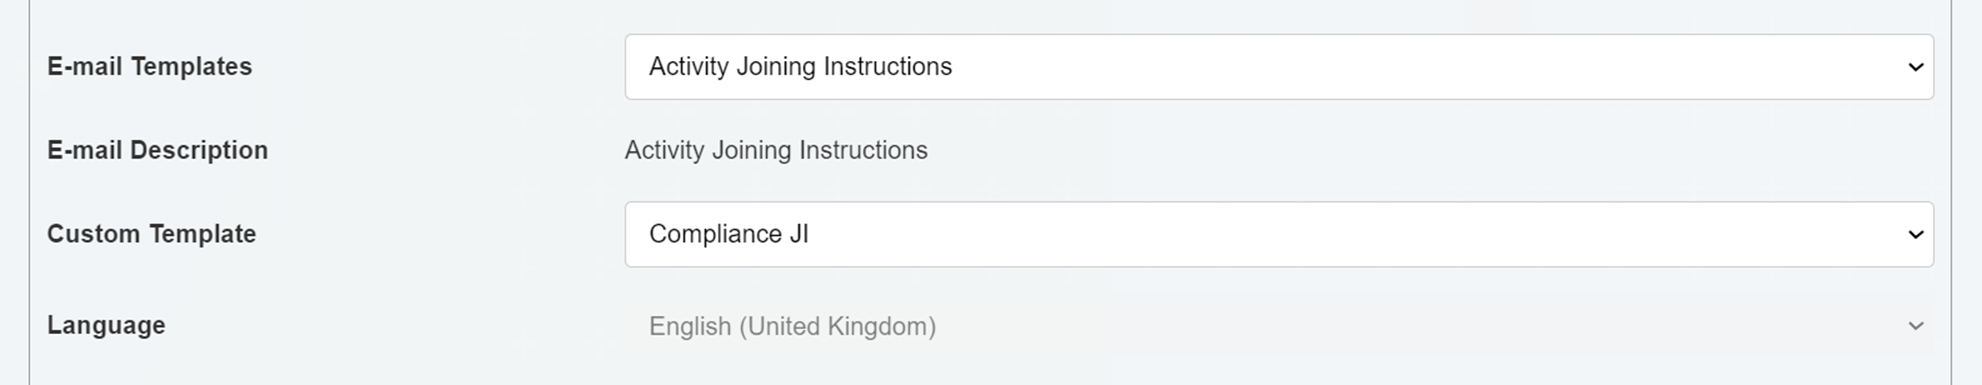1982x385 pixels.
Task: Select the Language field label
Action: [x=106, y=326]
